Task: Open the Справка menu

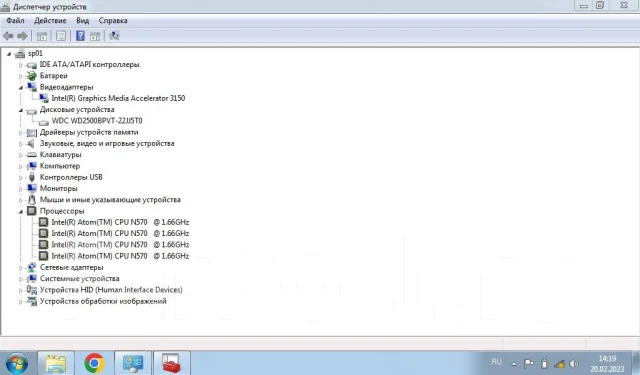Action: (113, 20)
